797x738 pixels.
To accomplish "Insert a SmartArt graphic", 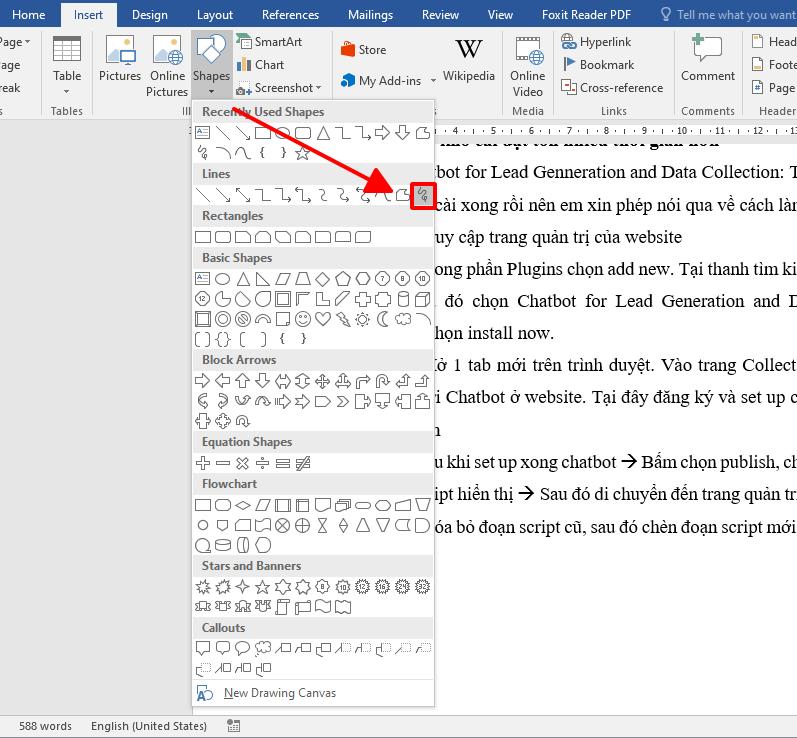I will [x=270, y=42].
